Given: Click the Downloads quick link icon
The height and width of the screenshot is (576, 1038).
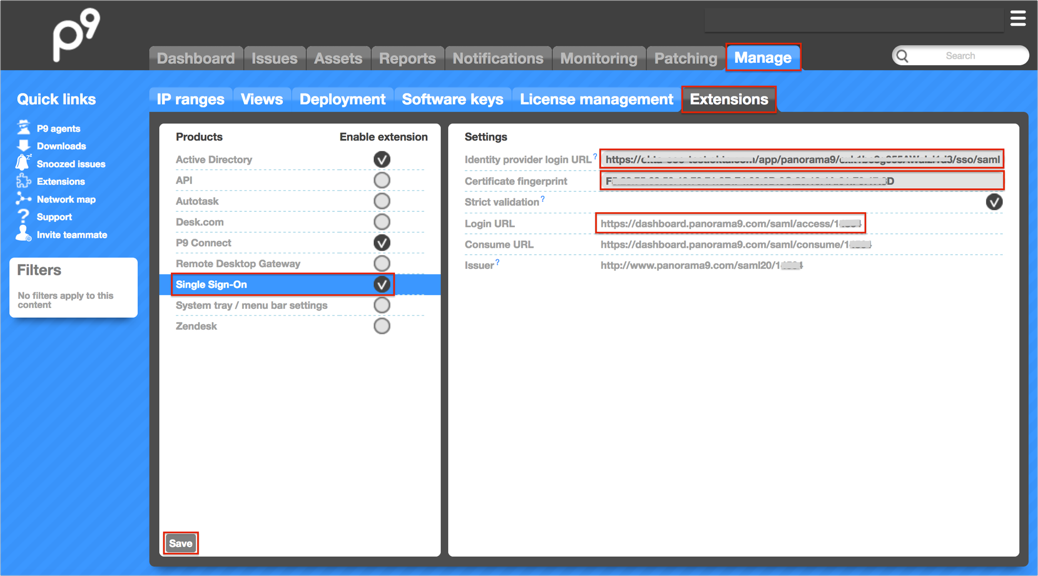Looking at the screenshot, I should [23, 146].
